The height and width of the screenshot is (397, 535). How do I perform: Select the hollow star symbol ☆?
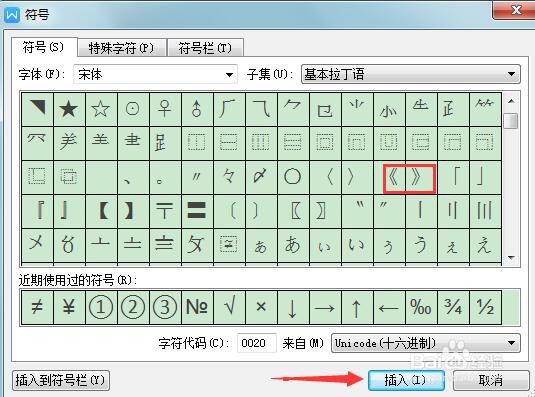coord(101,109)
